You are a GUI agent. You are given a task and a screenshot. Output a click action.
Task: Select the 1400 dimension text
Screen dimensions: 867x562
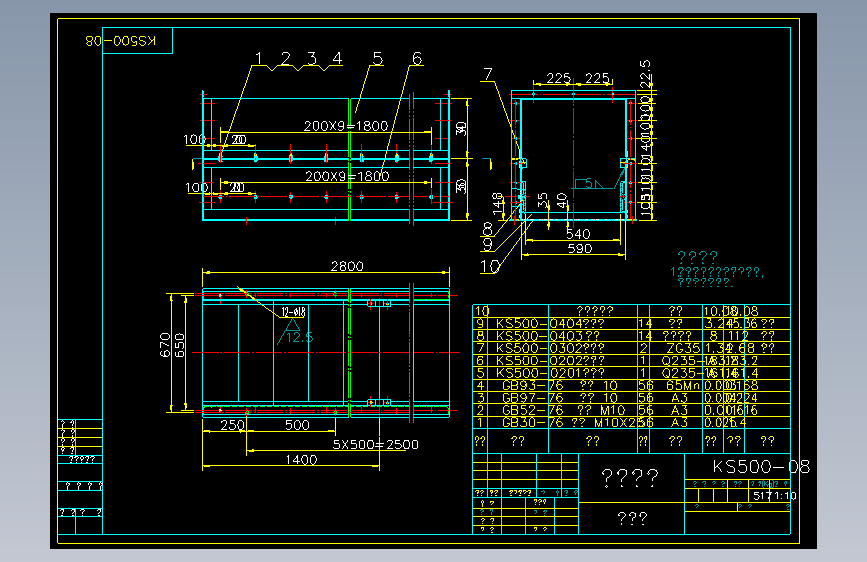coord(301,460)
